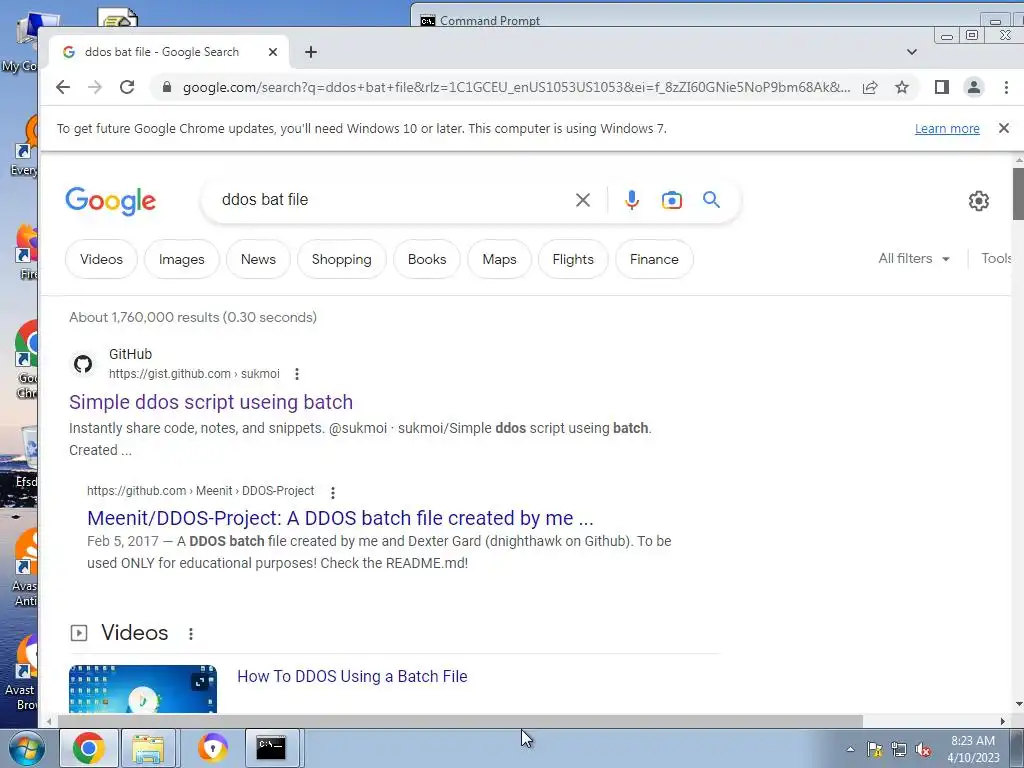Image resolution: width=1024 pixels, height=768 pixels.
Task: Switch to Shopping results
Action: pos(342,259)
